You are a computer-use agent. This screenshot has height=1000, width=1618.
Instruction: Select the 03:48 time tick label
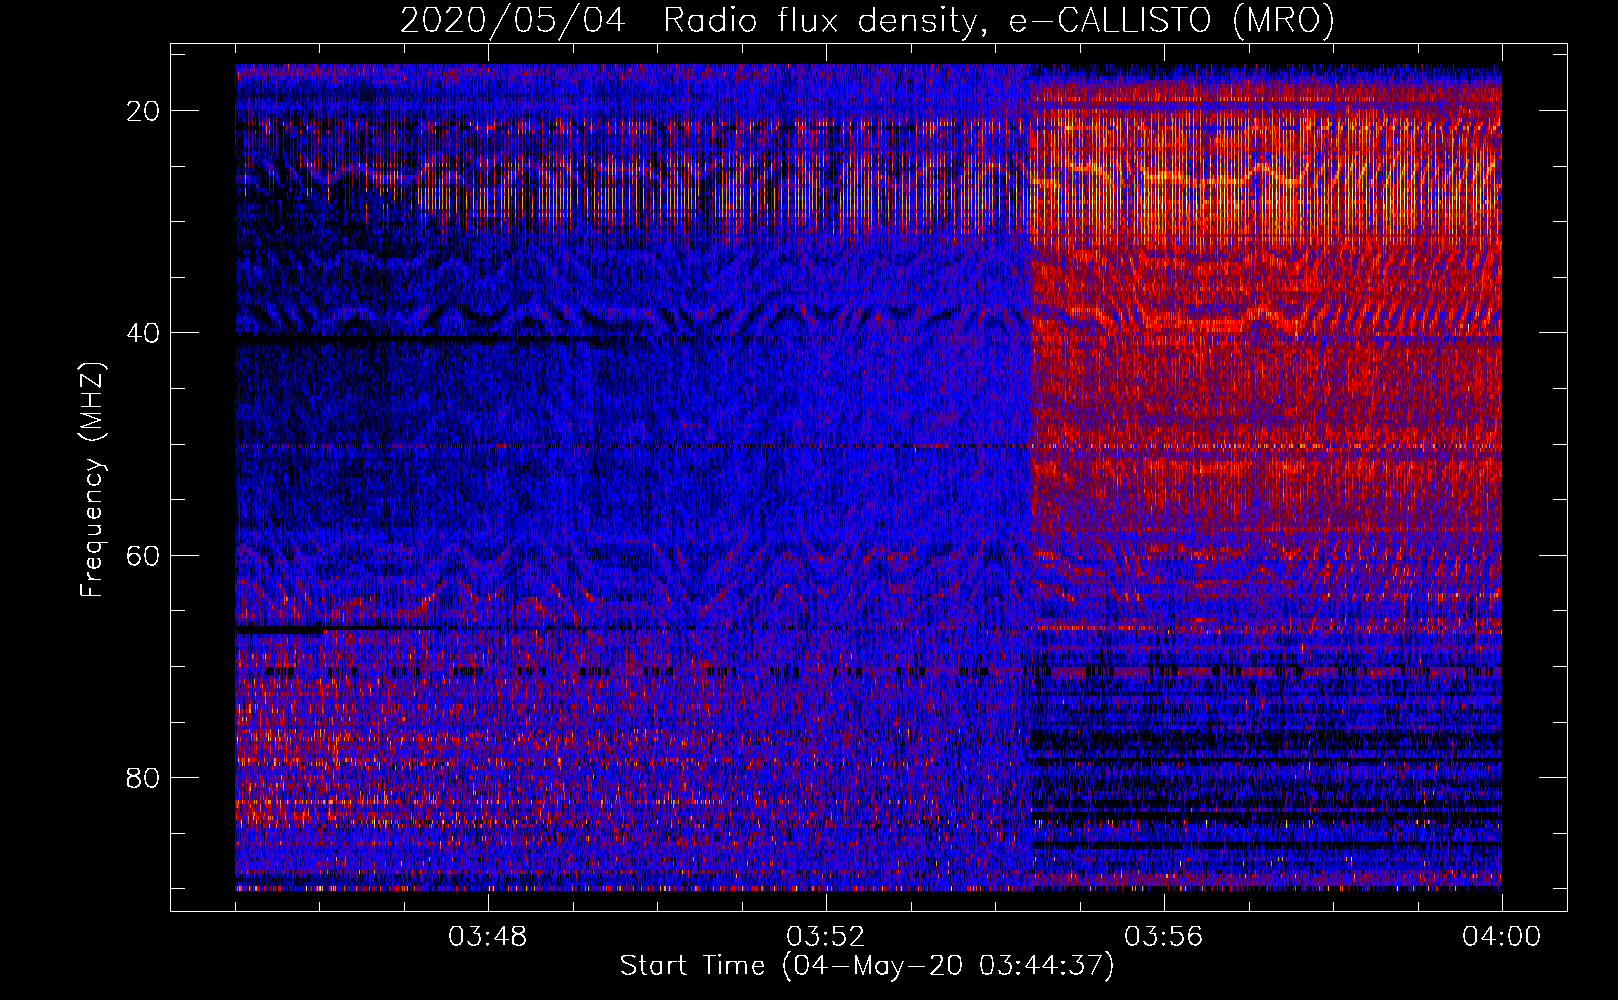[488, 937]
